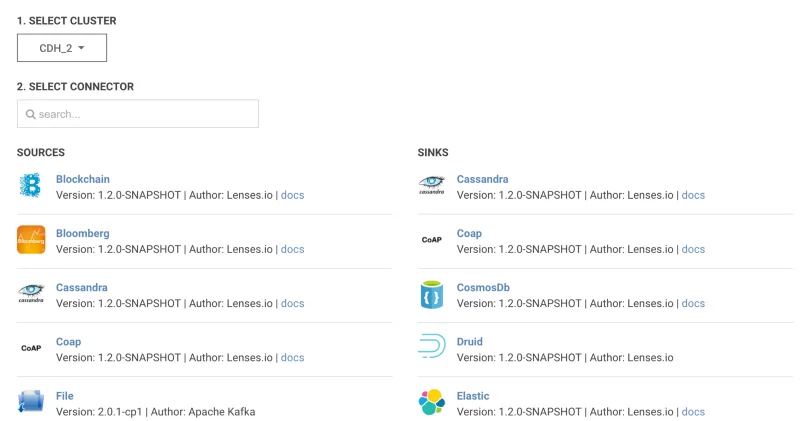
Task: Choose the Cassandra connector under Sinks
Action: click(x=482, y=179)
